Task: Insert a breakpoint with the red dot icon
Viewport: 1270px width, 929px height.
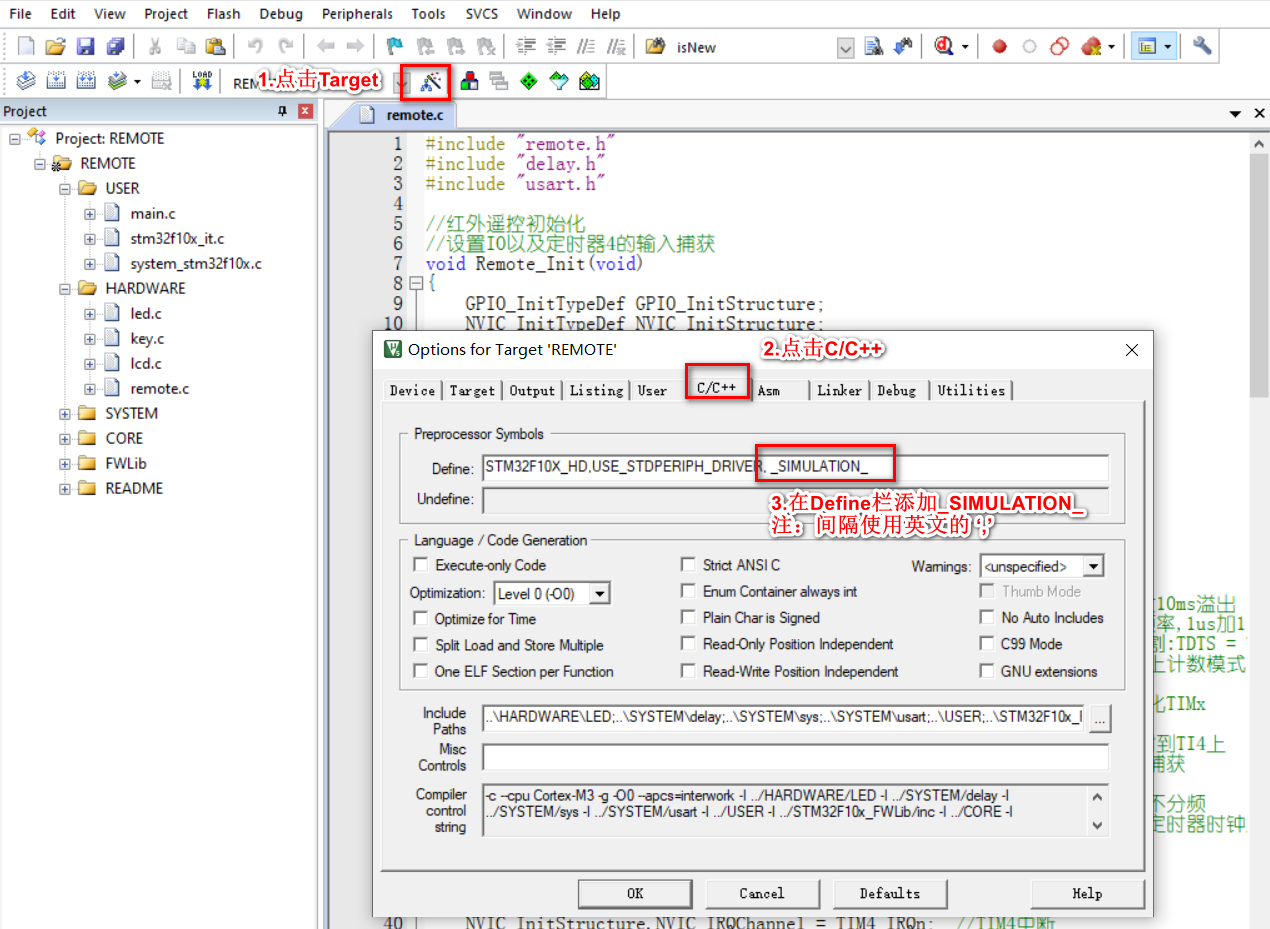Action: [999, 46]
